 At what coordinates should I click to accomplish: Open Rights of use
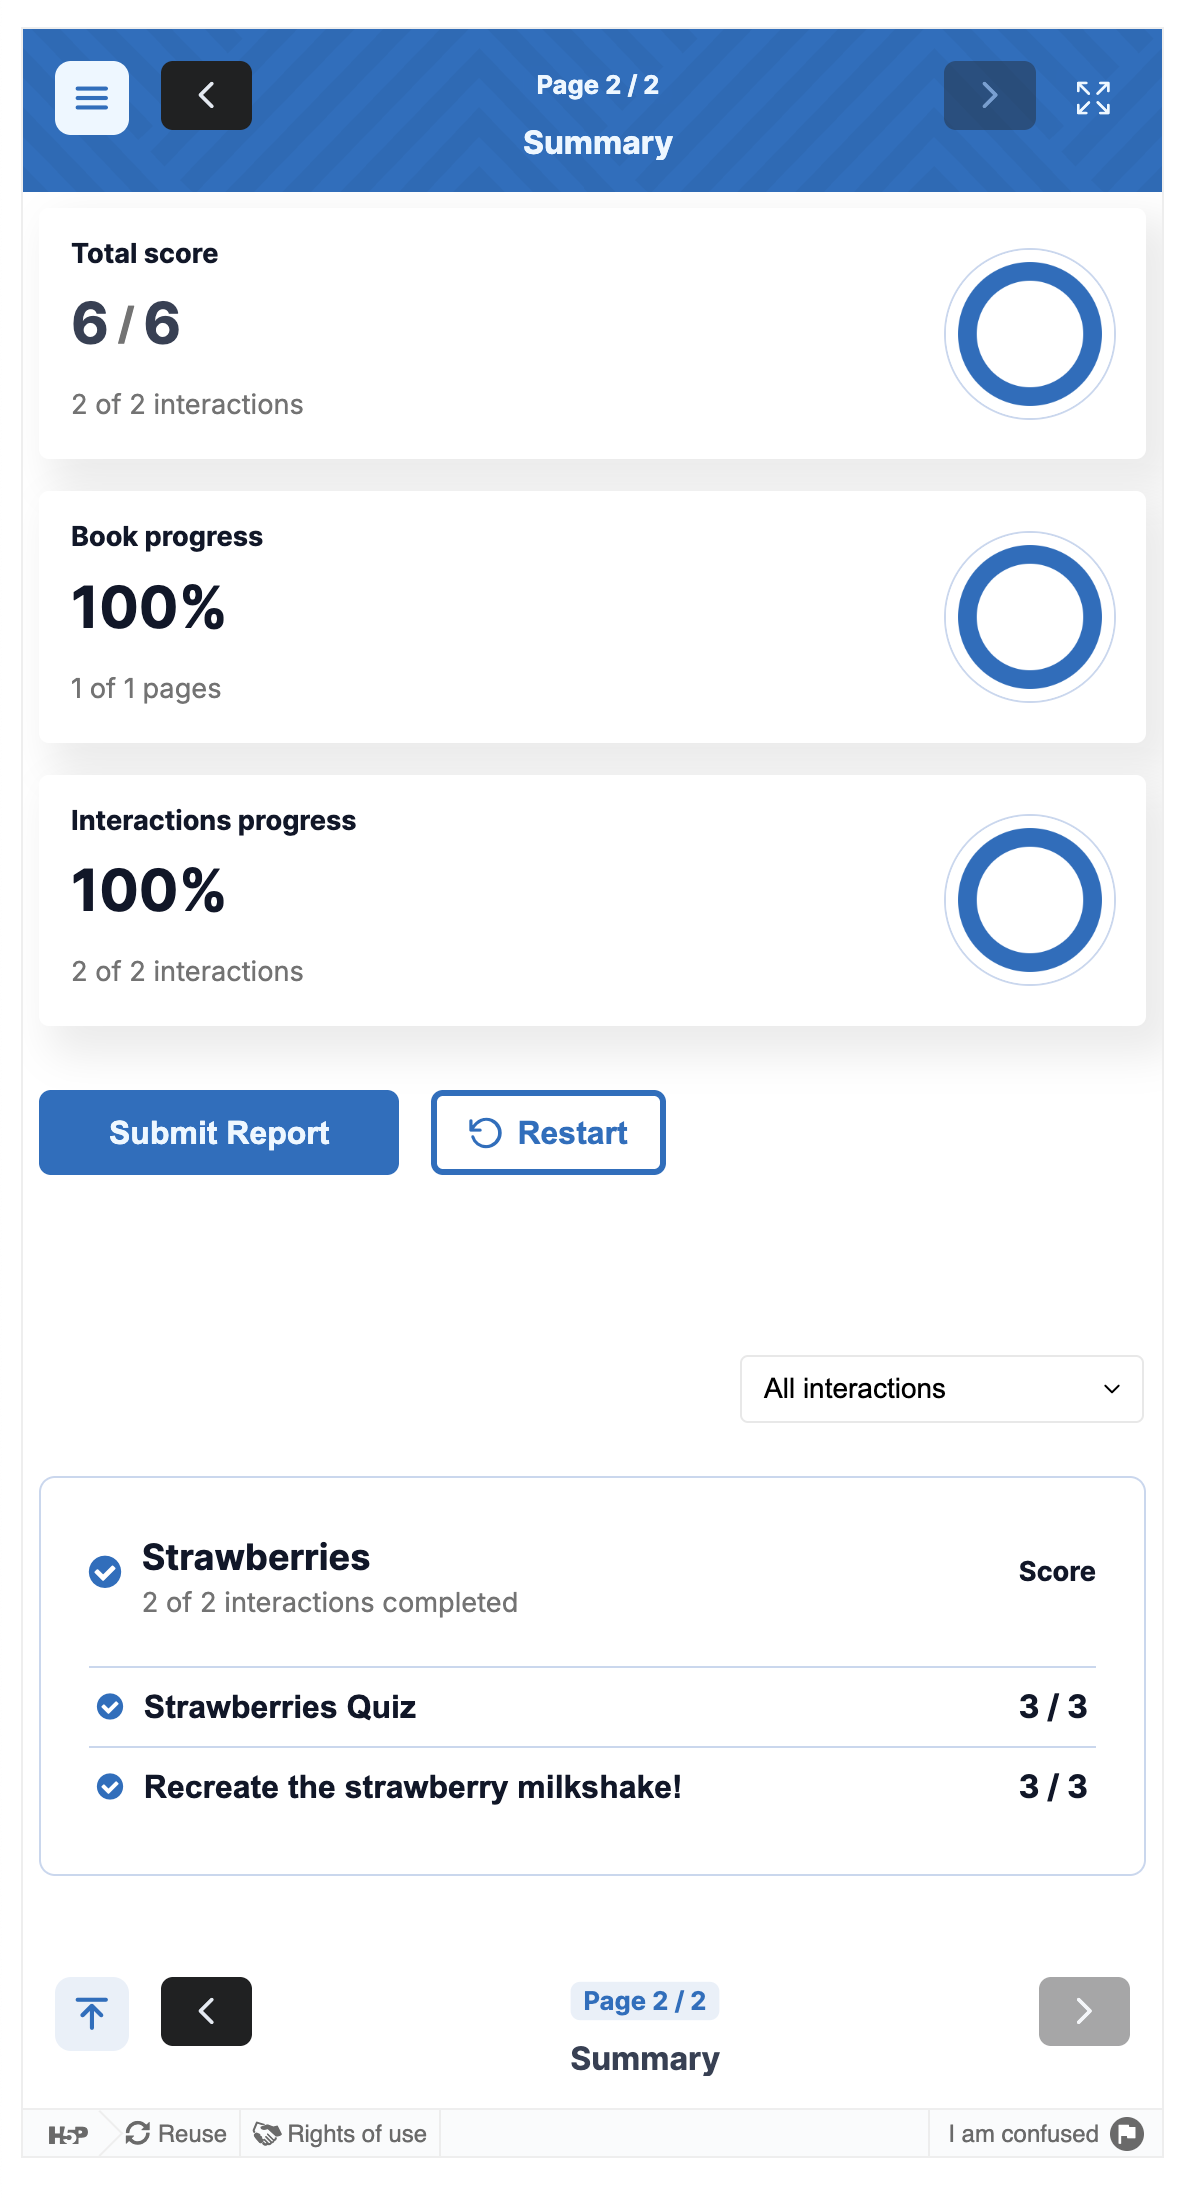tap(340, 2134)
